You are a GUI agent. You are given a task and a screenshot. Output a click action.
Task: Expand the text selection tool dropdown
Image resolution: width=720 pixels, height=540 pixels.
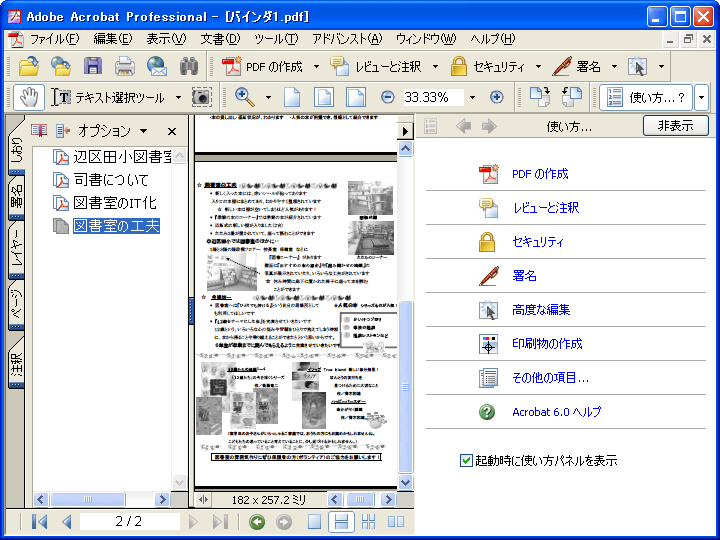178,98
